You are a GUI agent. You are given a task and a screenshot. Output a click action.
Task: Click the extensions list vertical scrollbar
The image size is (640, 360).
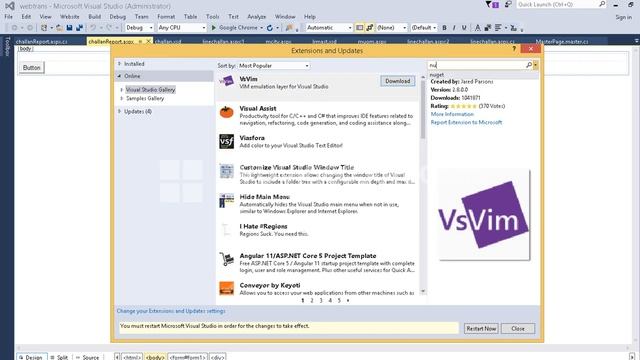(423, 184)
